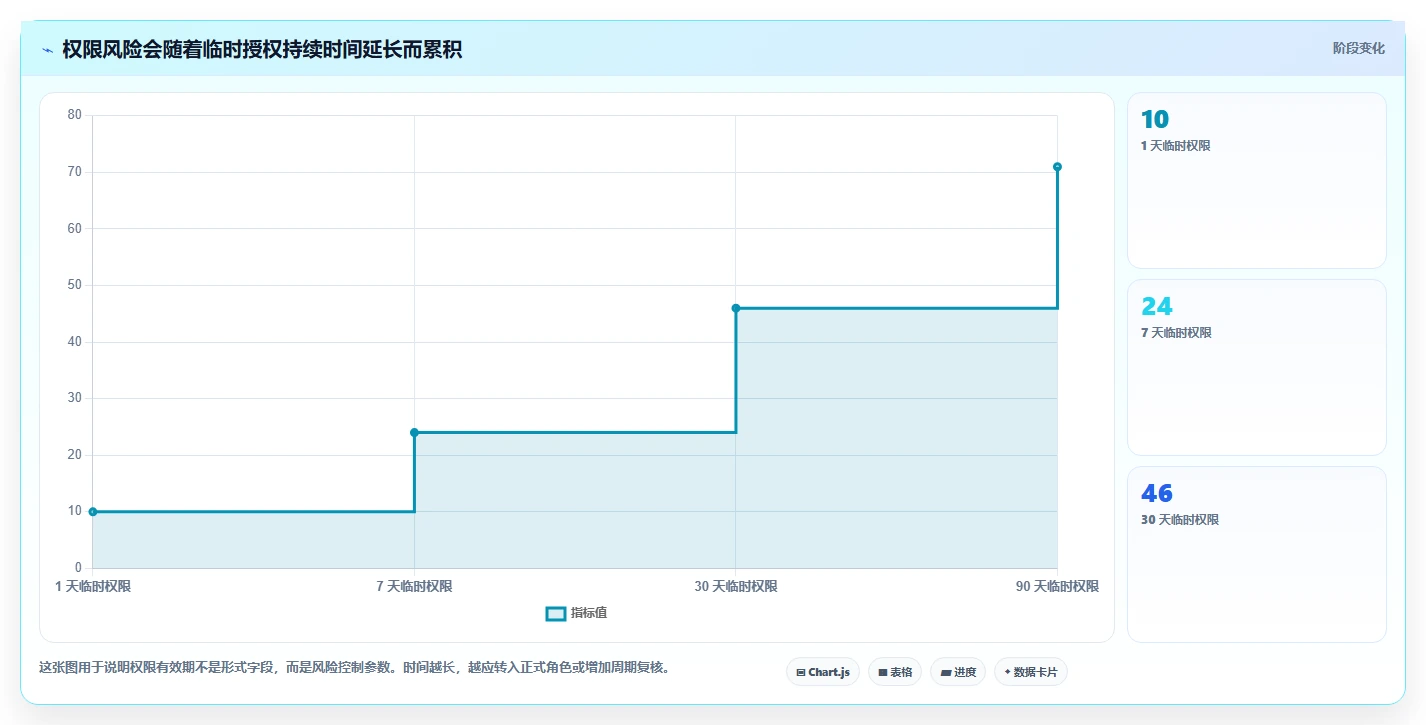Click the x-axis label 30 天临时权限
Image resolution: width=1426 pixels, height=725 pixels.
[736, 587]
